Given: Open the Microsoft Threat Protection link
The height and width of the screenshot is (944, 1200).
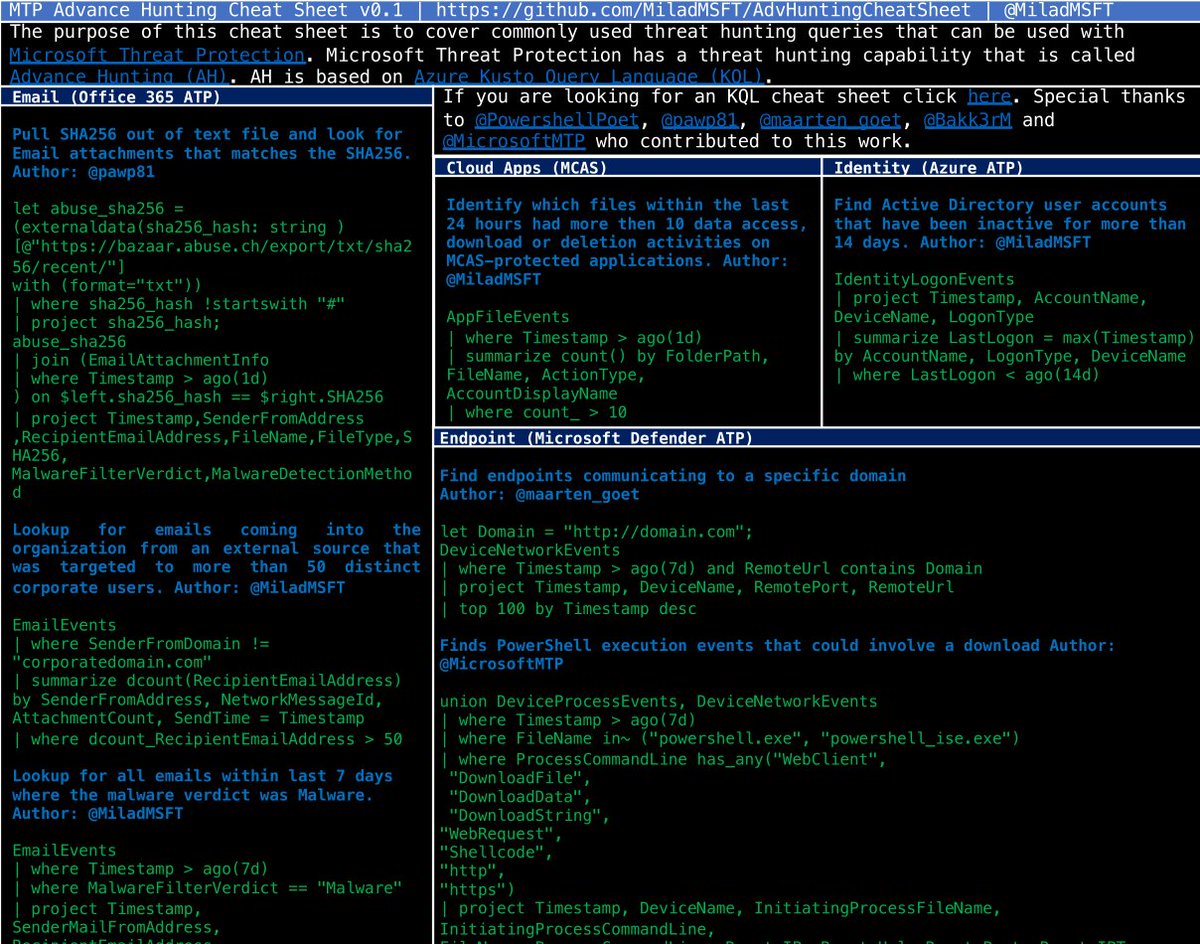Looking at the screenshot, I should point(156,54).
